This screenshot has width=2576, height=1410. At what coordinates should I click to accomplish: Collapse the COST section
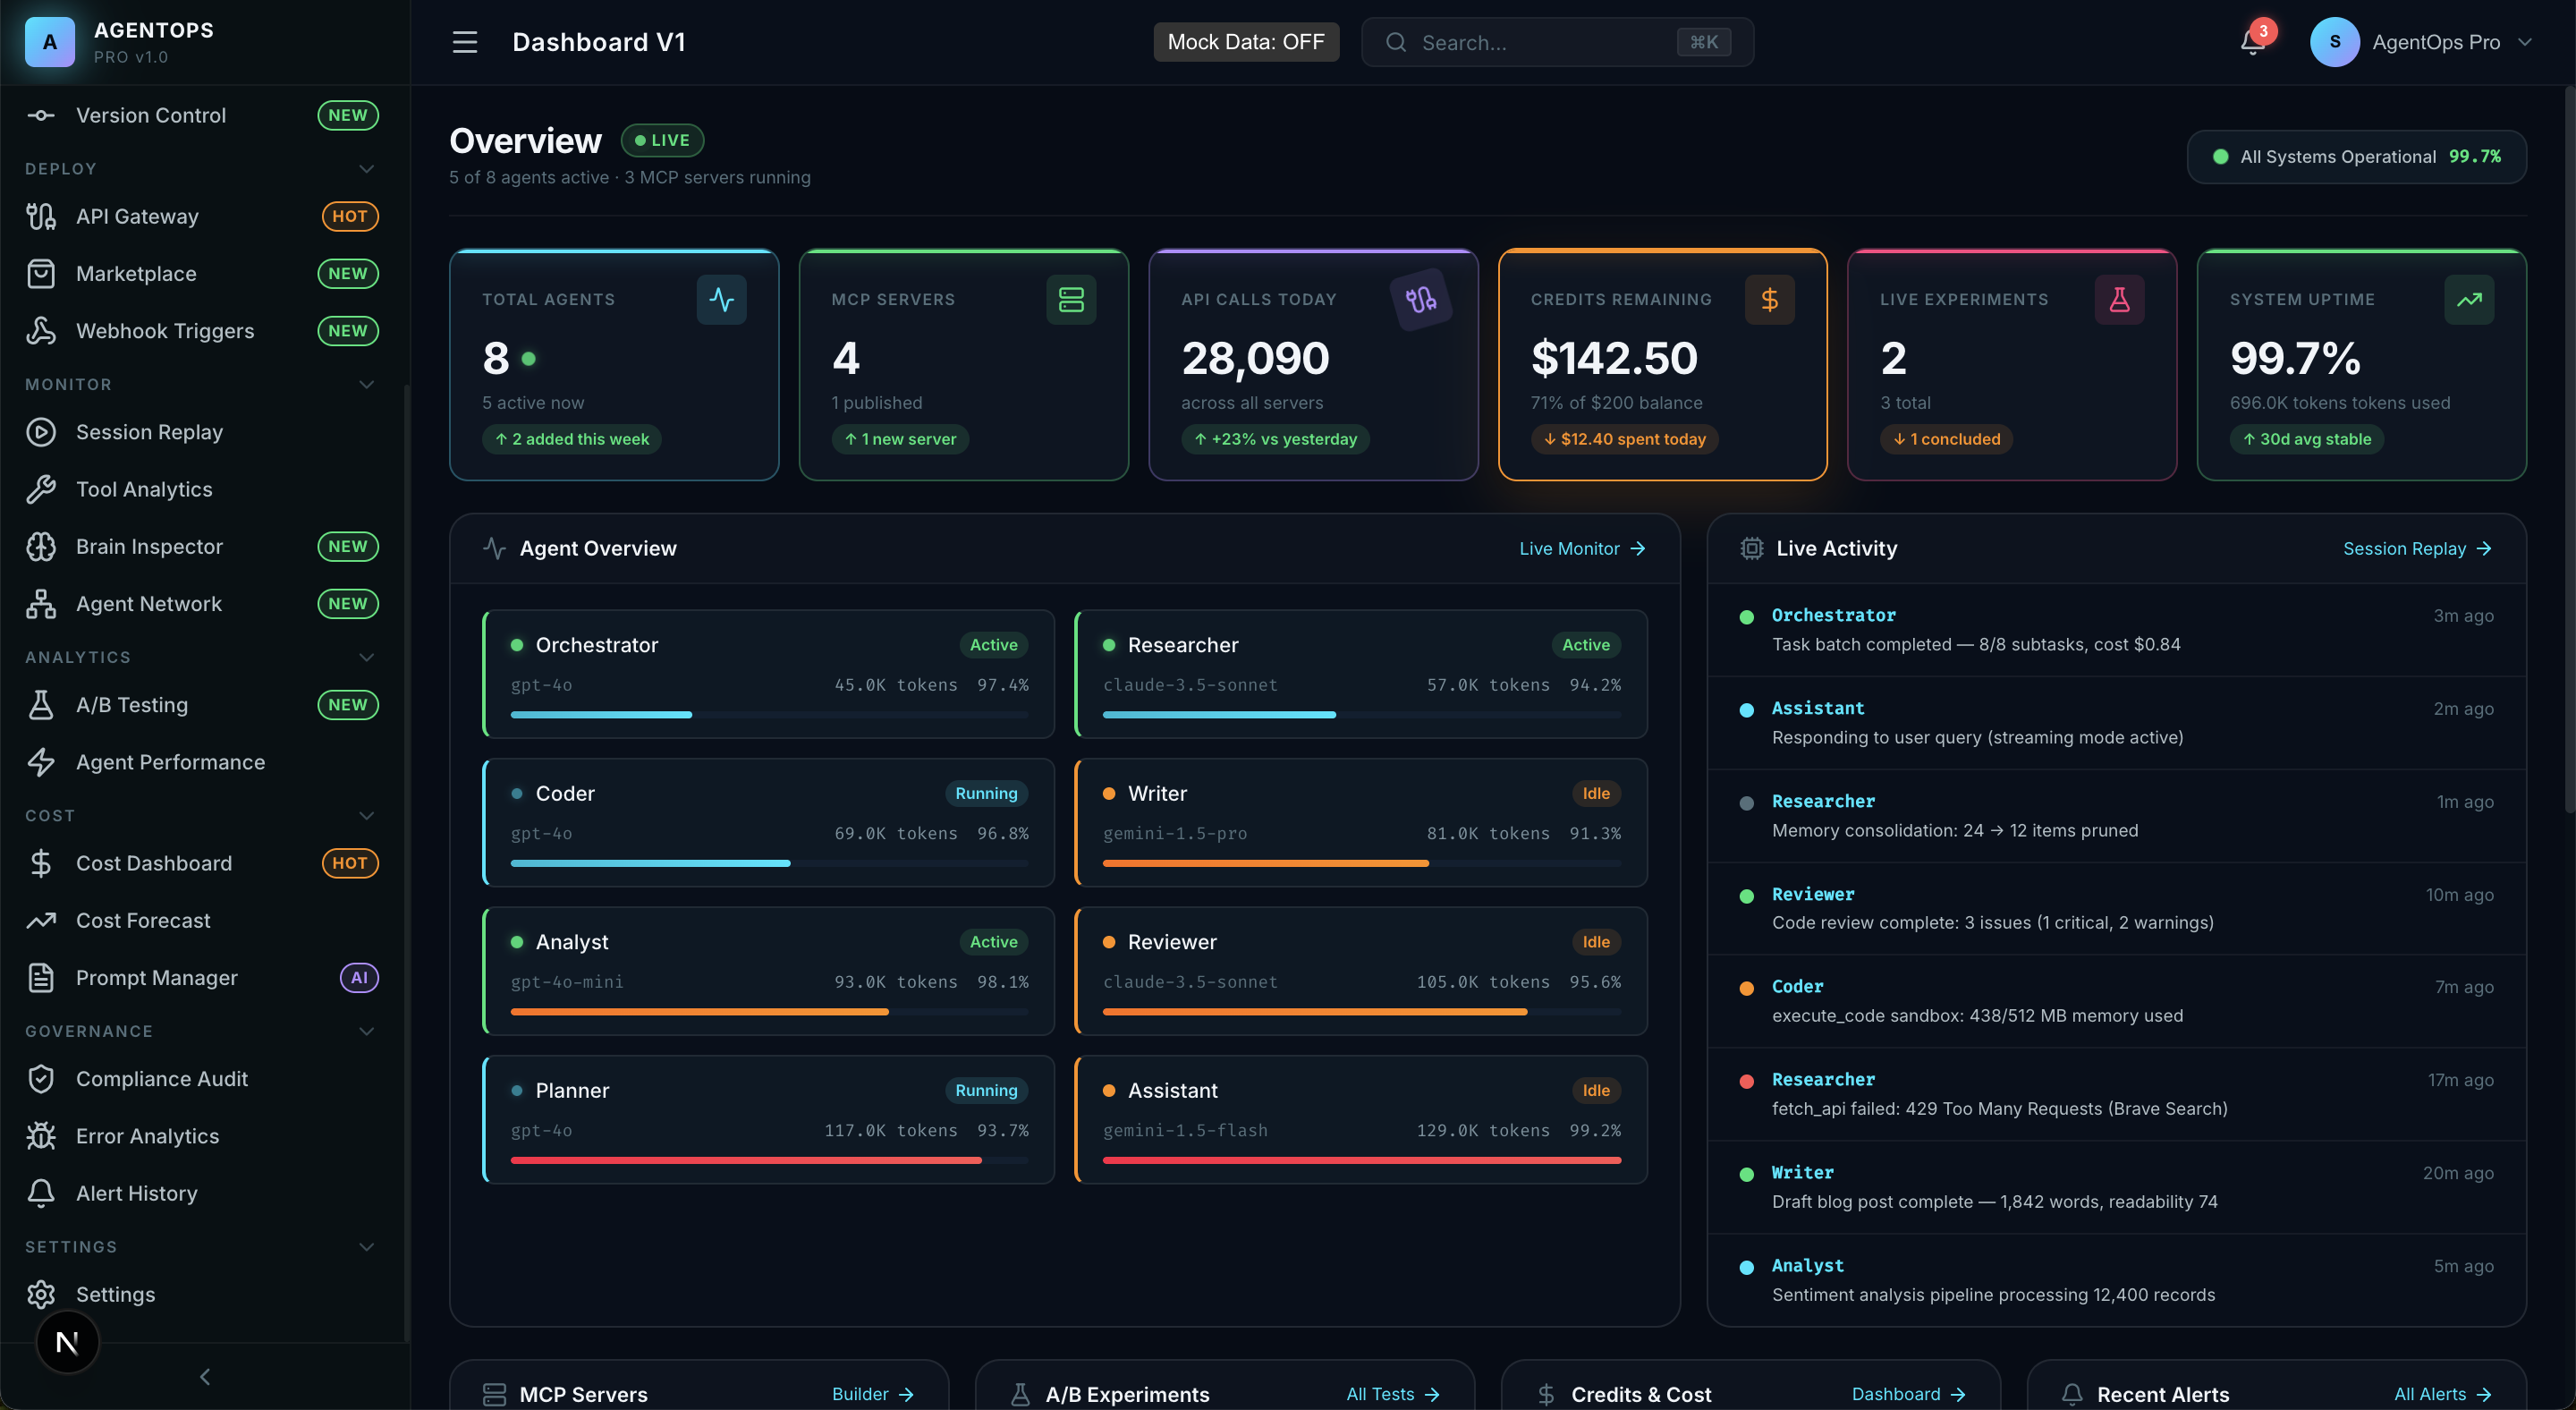click(365, 815)
